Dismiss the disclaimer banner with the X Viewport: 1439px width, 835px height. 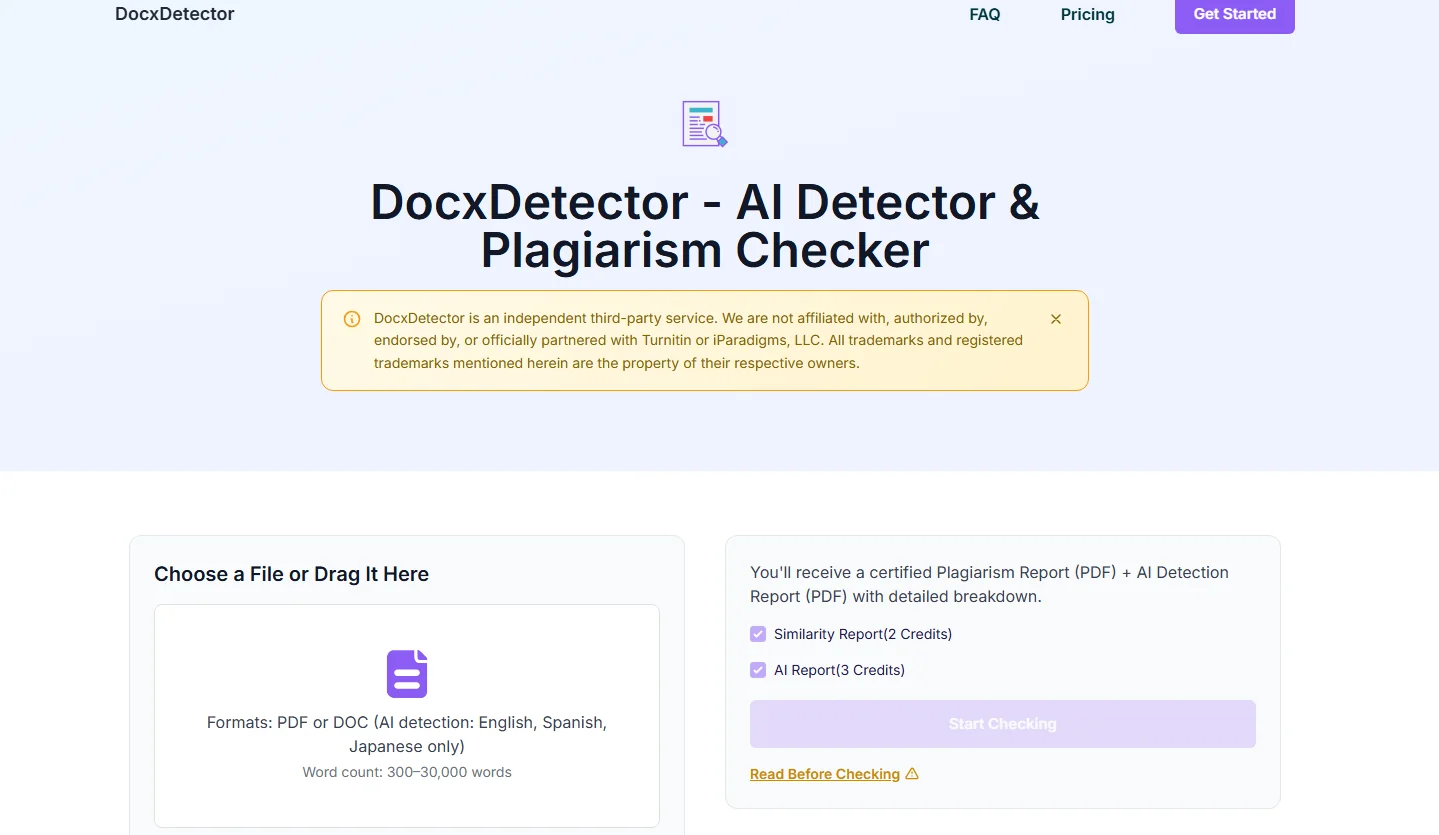[1056, 319]
